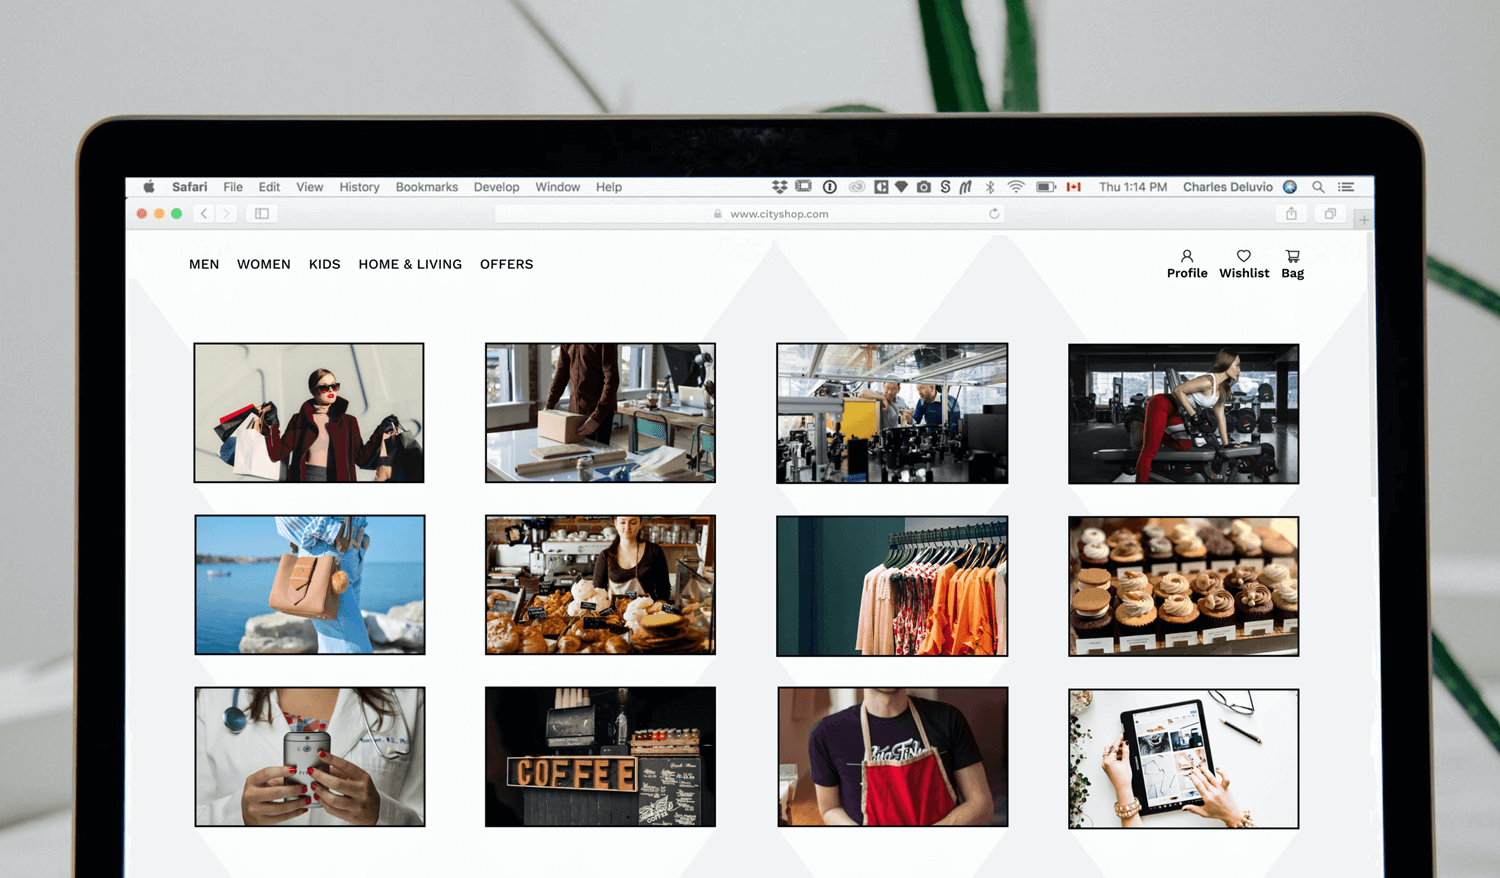Open the Develop menu
Viewport: 1500px width, 878px height.
[496, 187]
